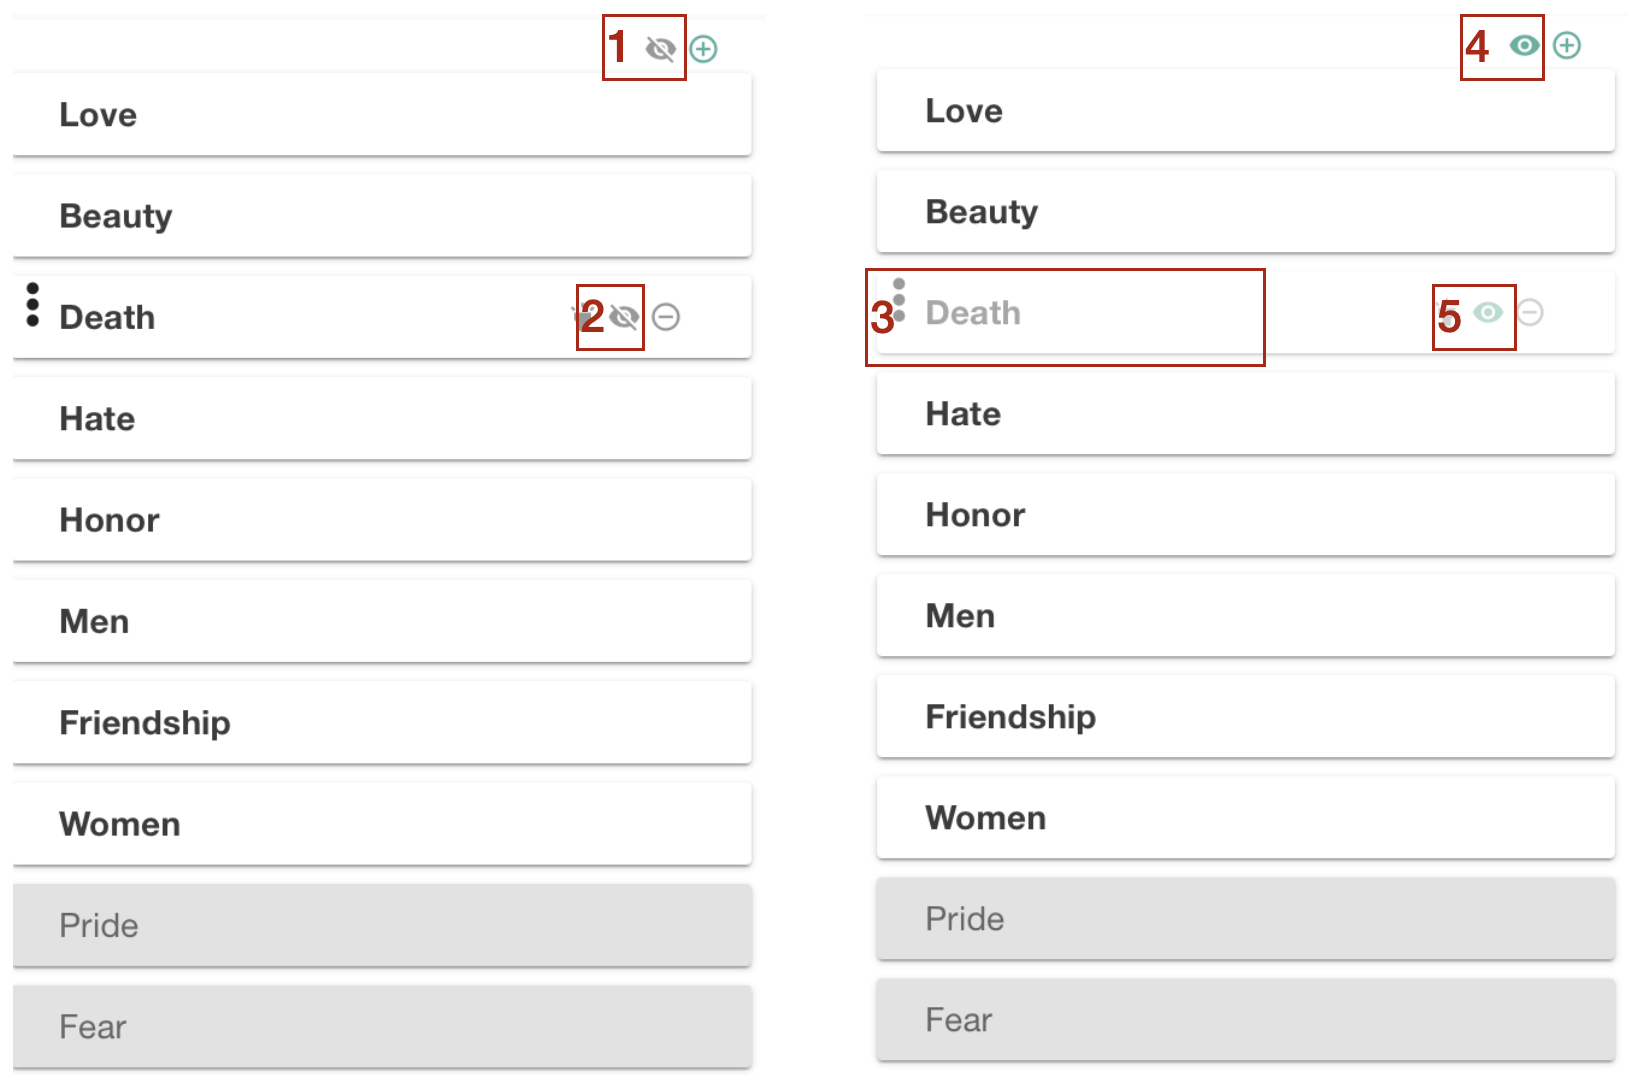Viewport: 1629px width, 1075px height.
Task: Select Beauty in the right list
Action: (981, 212)
